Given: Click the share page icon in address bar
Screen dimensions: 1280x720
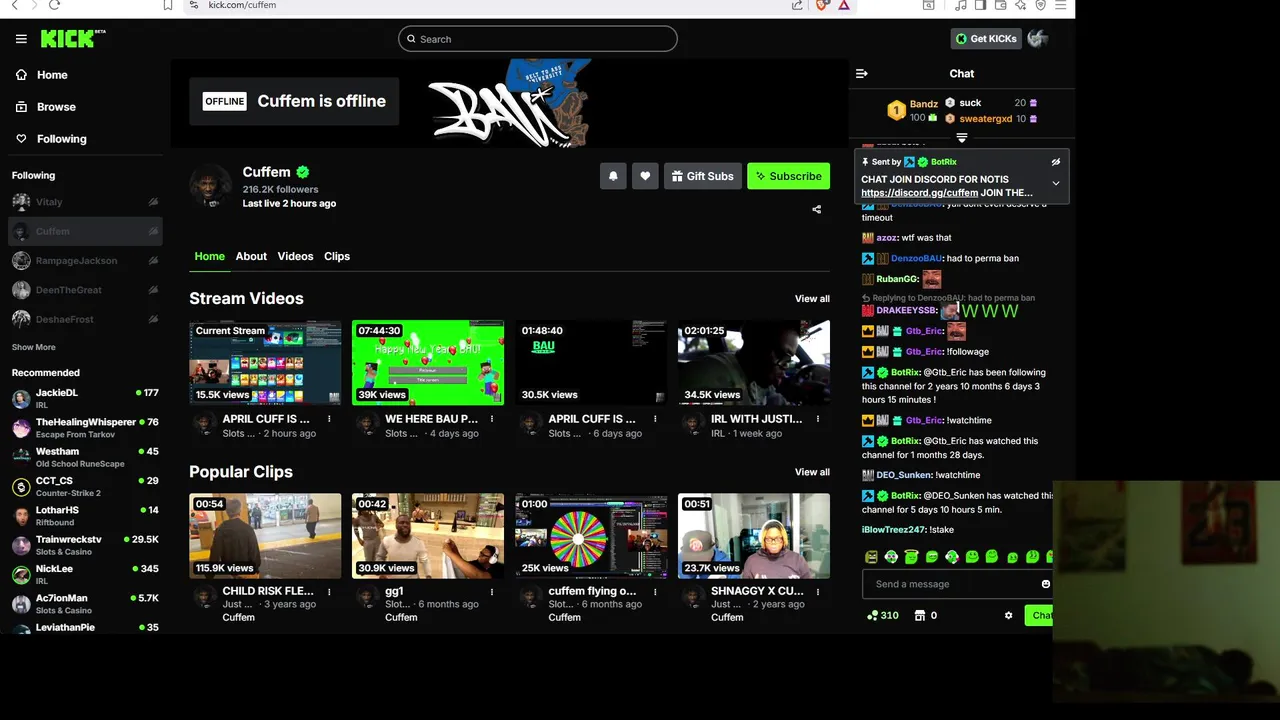Looking at the screenshot, I should point(797,5).
